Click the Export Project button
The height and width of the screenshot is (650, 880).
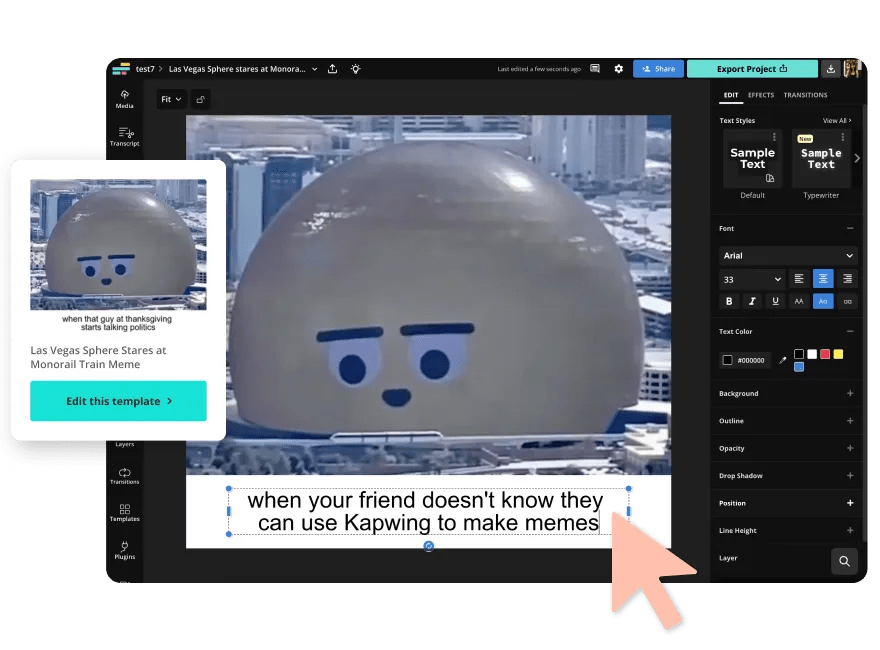[752, 69]
